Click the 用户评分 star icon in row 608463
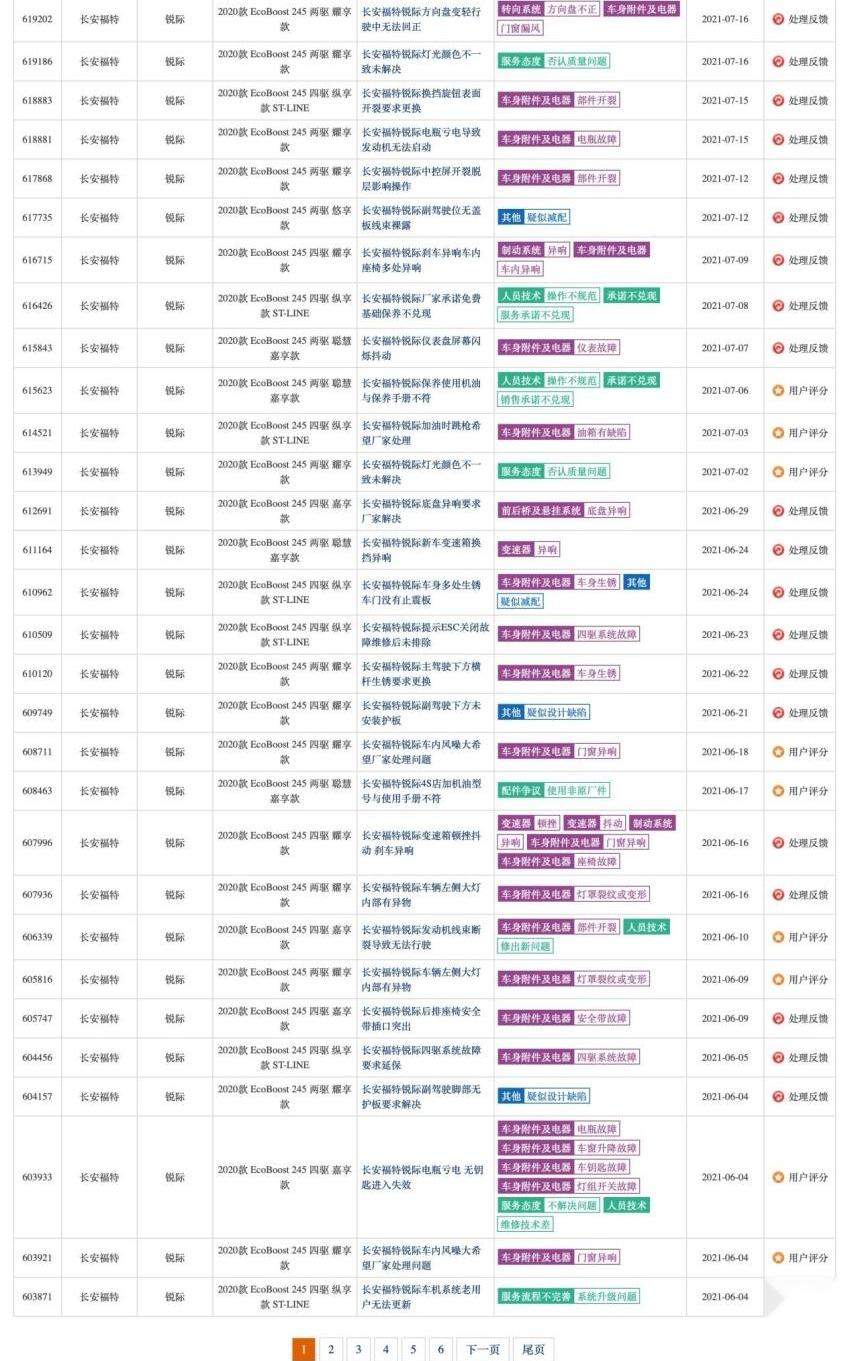 pos(778,791)
